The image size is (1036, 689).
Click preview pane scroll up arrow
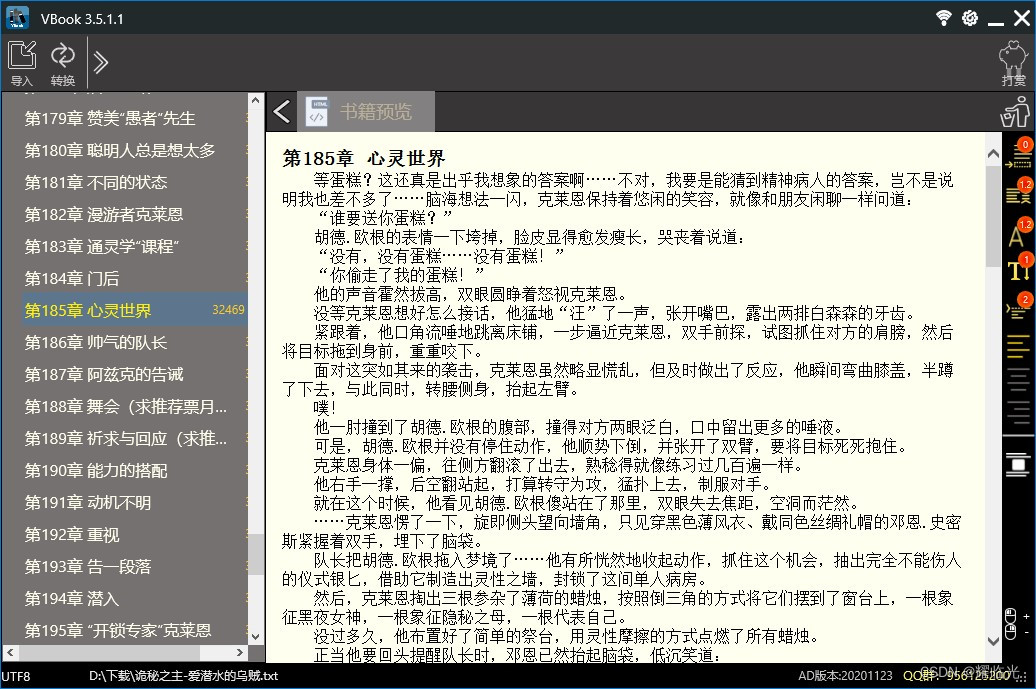tap(993, 154)
